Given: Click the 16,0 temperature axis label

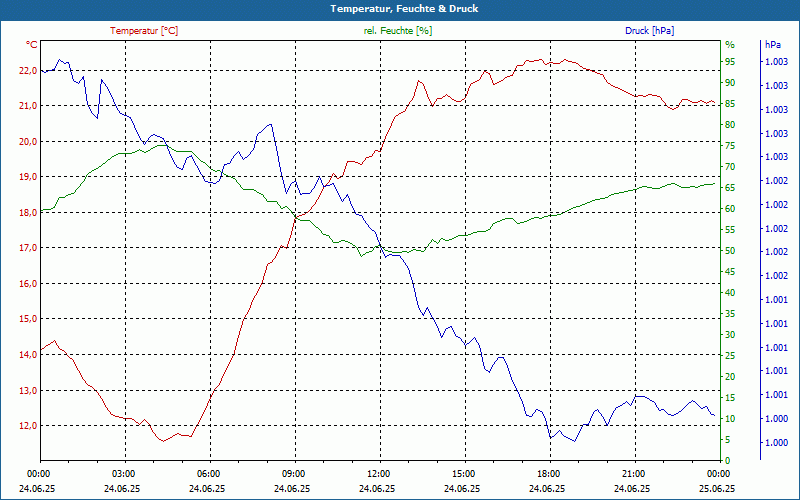Looking at the screenshot, I should (x=28, y=284).
